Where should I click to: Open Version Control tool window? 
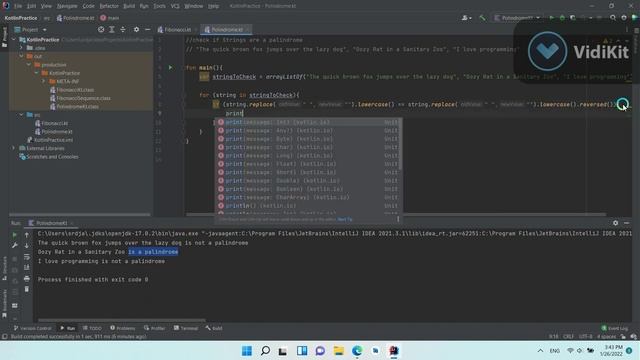click(32, 328)
